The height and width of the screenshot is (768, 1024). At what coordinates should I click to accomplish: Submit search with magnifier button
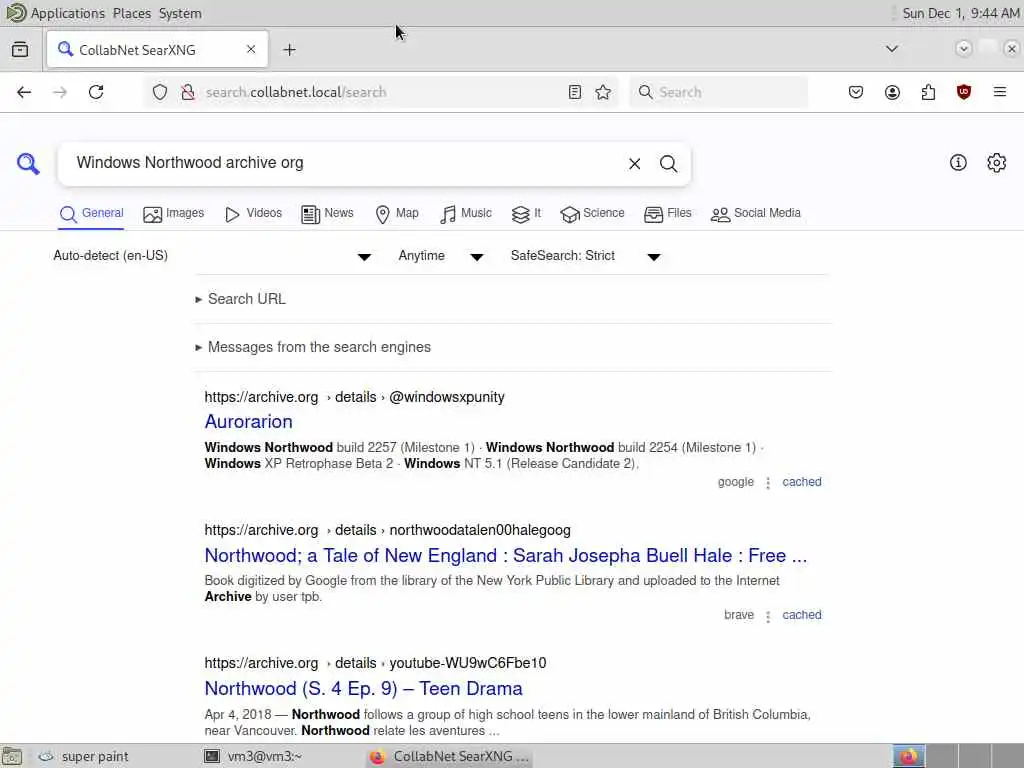(668, 164)
